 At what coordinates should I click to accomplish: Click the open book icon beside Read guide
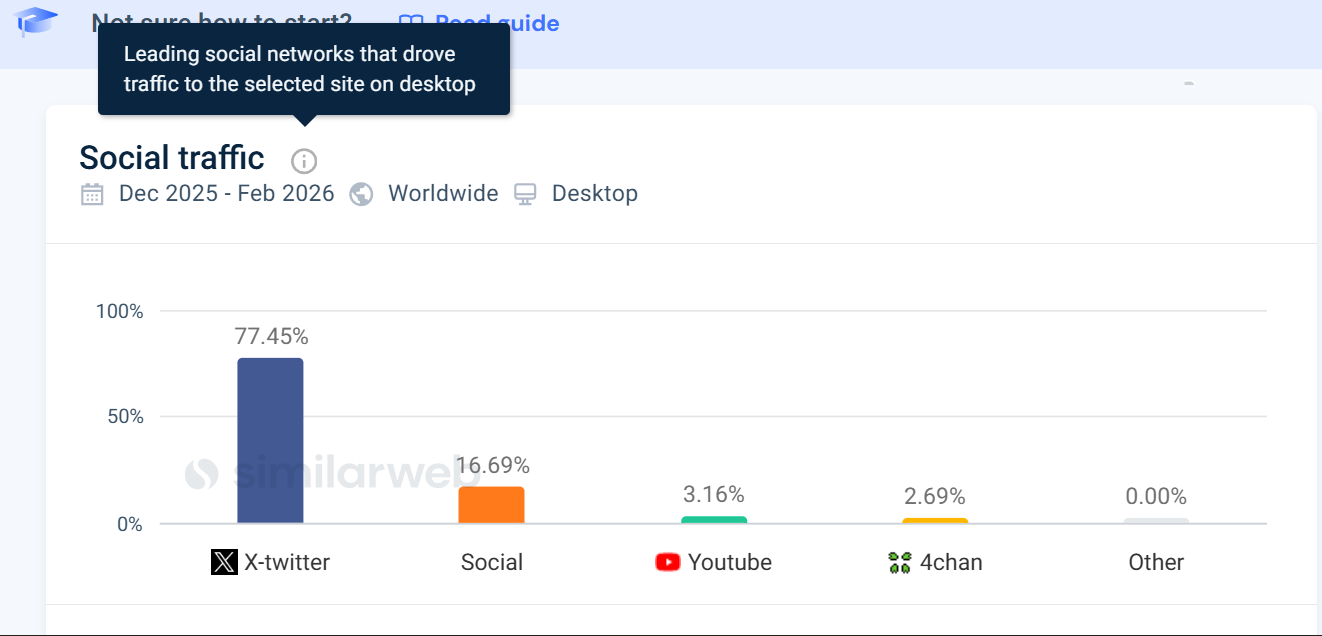(411, 22)
